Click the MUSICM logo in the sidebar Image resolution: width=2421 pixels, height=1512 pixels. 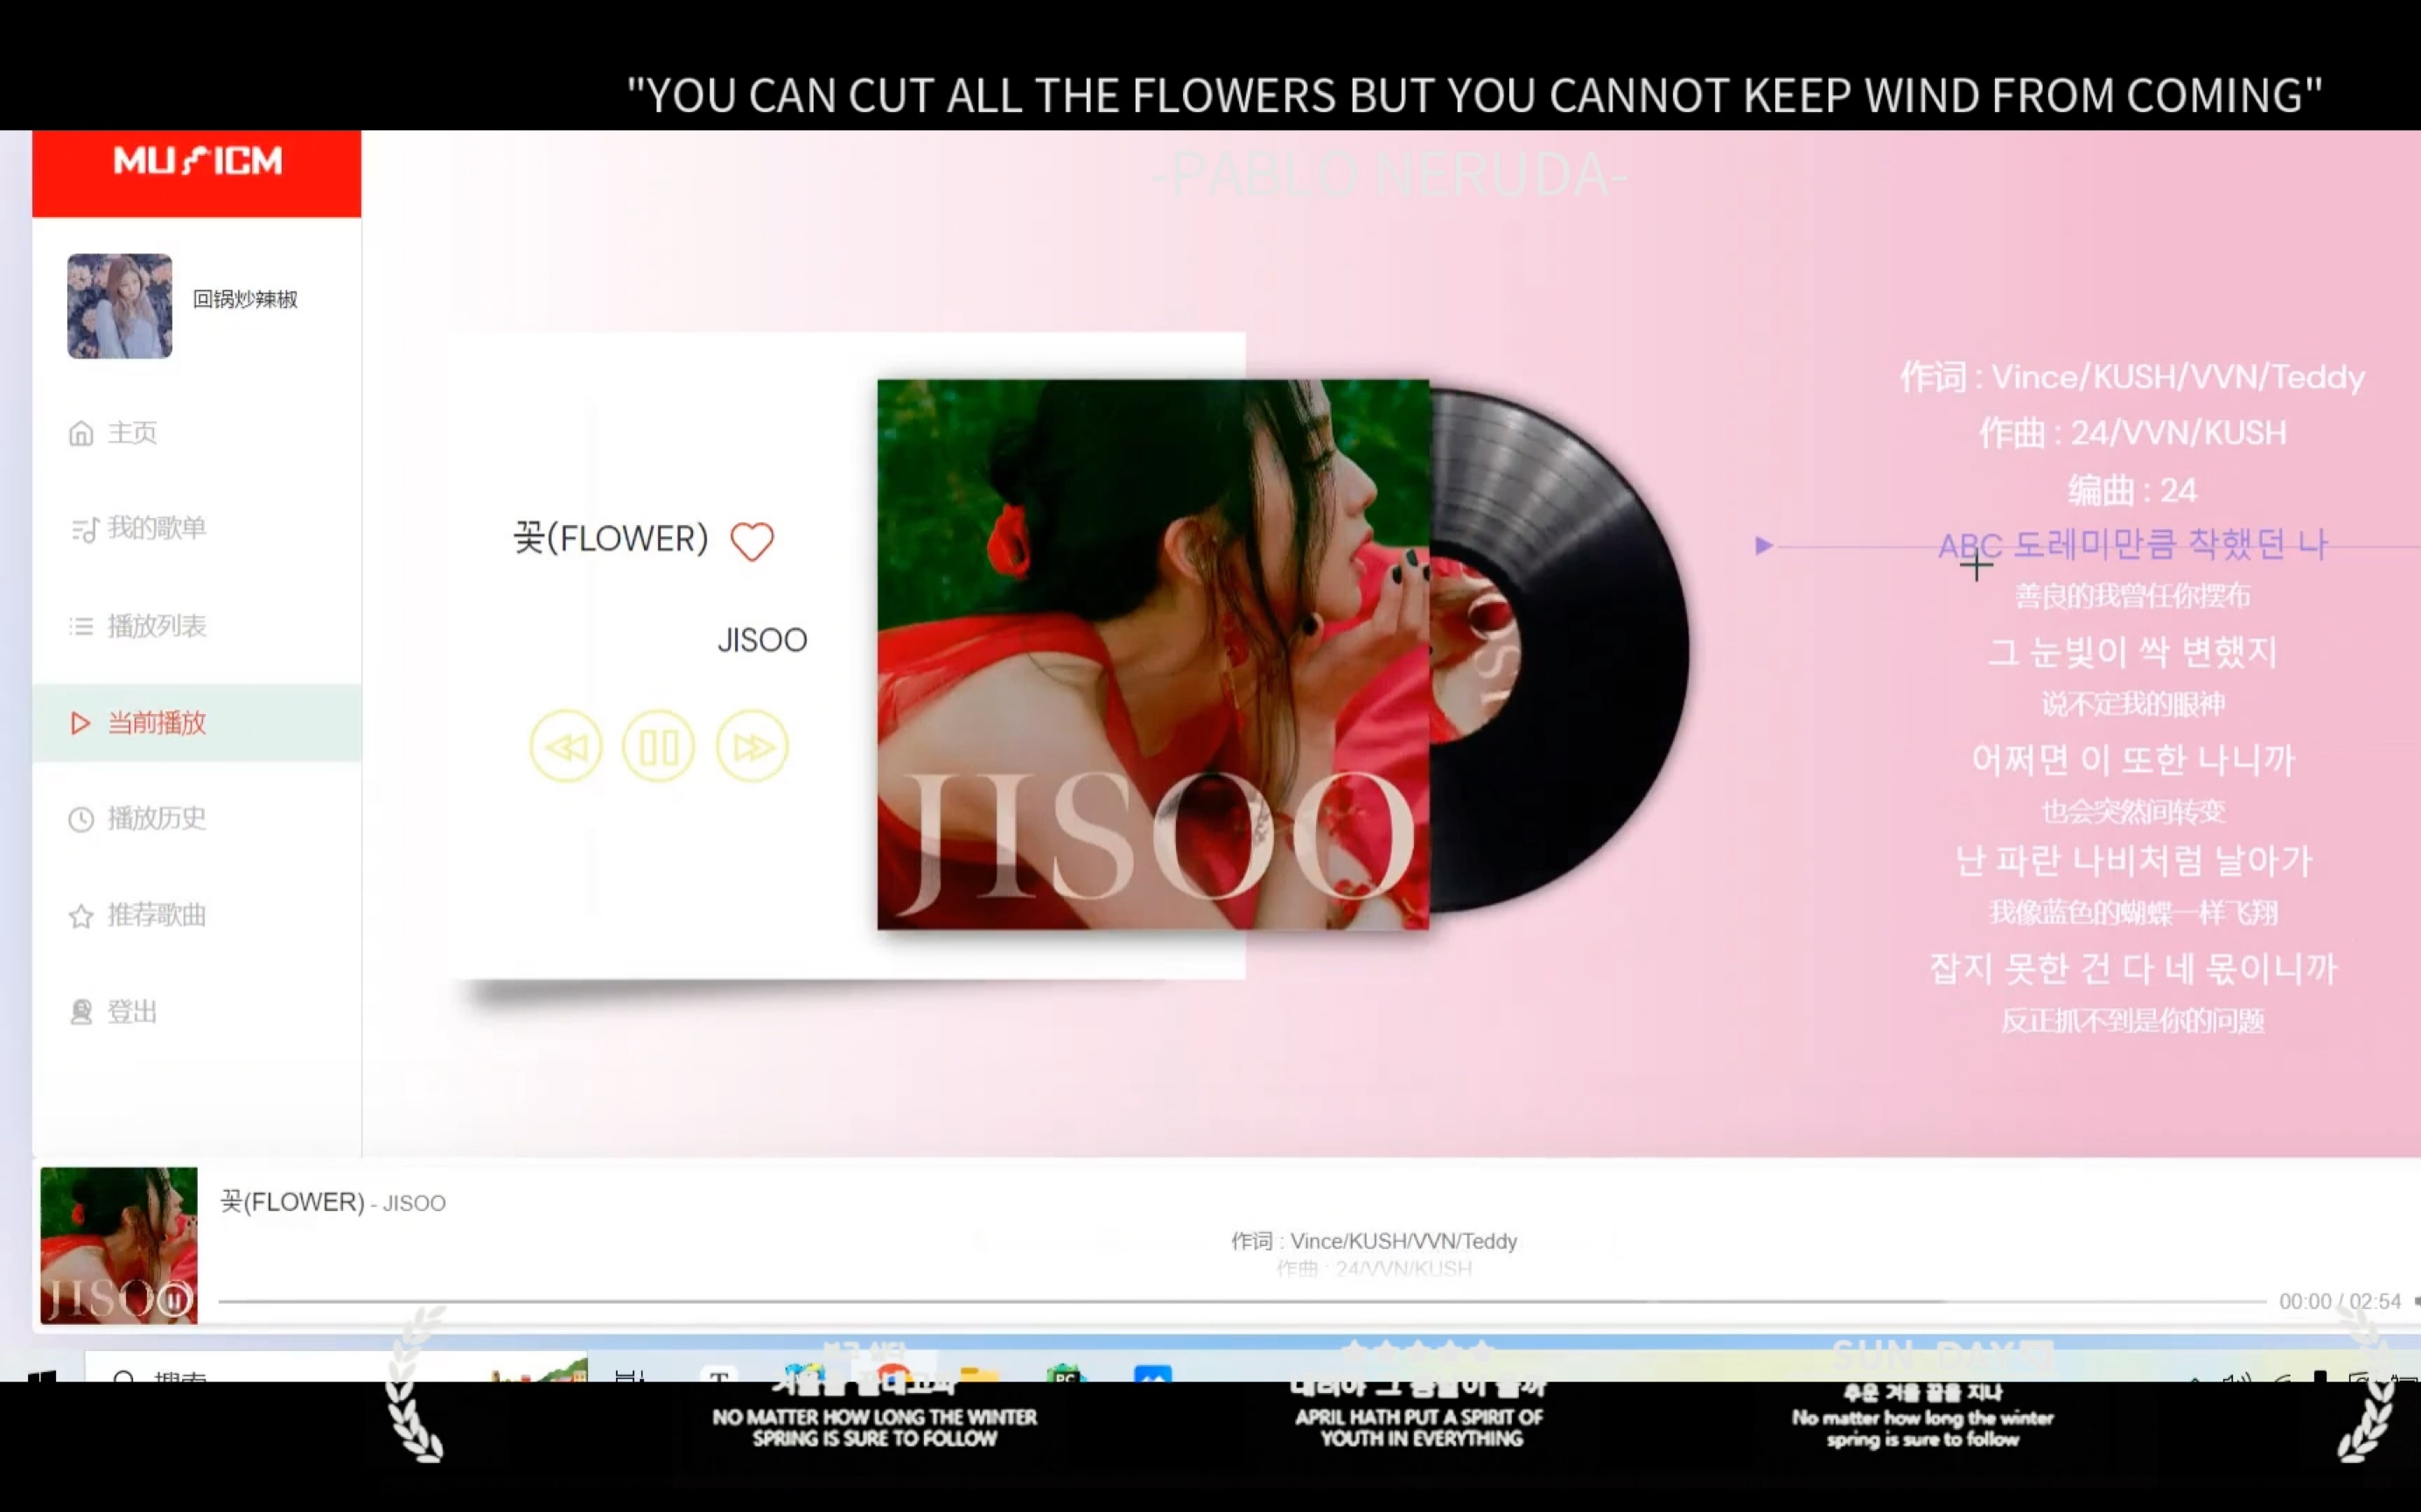coord(197,161)
